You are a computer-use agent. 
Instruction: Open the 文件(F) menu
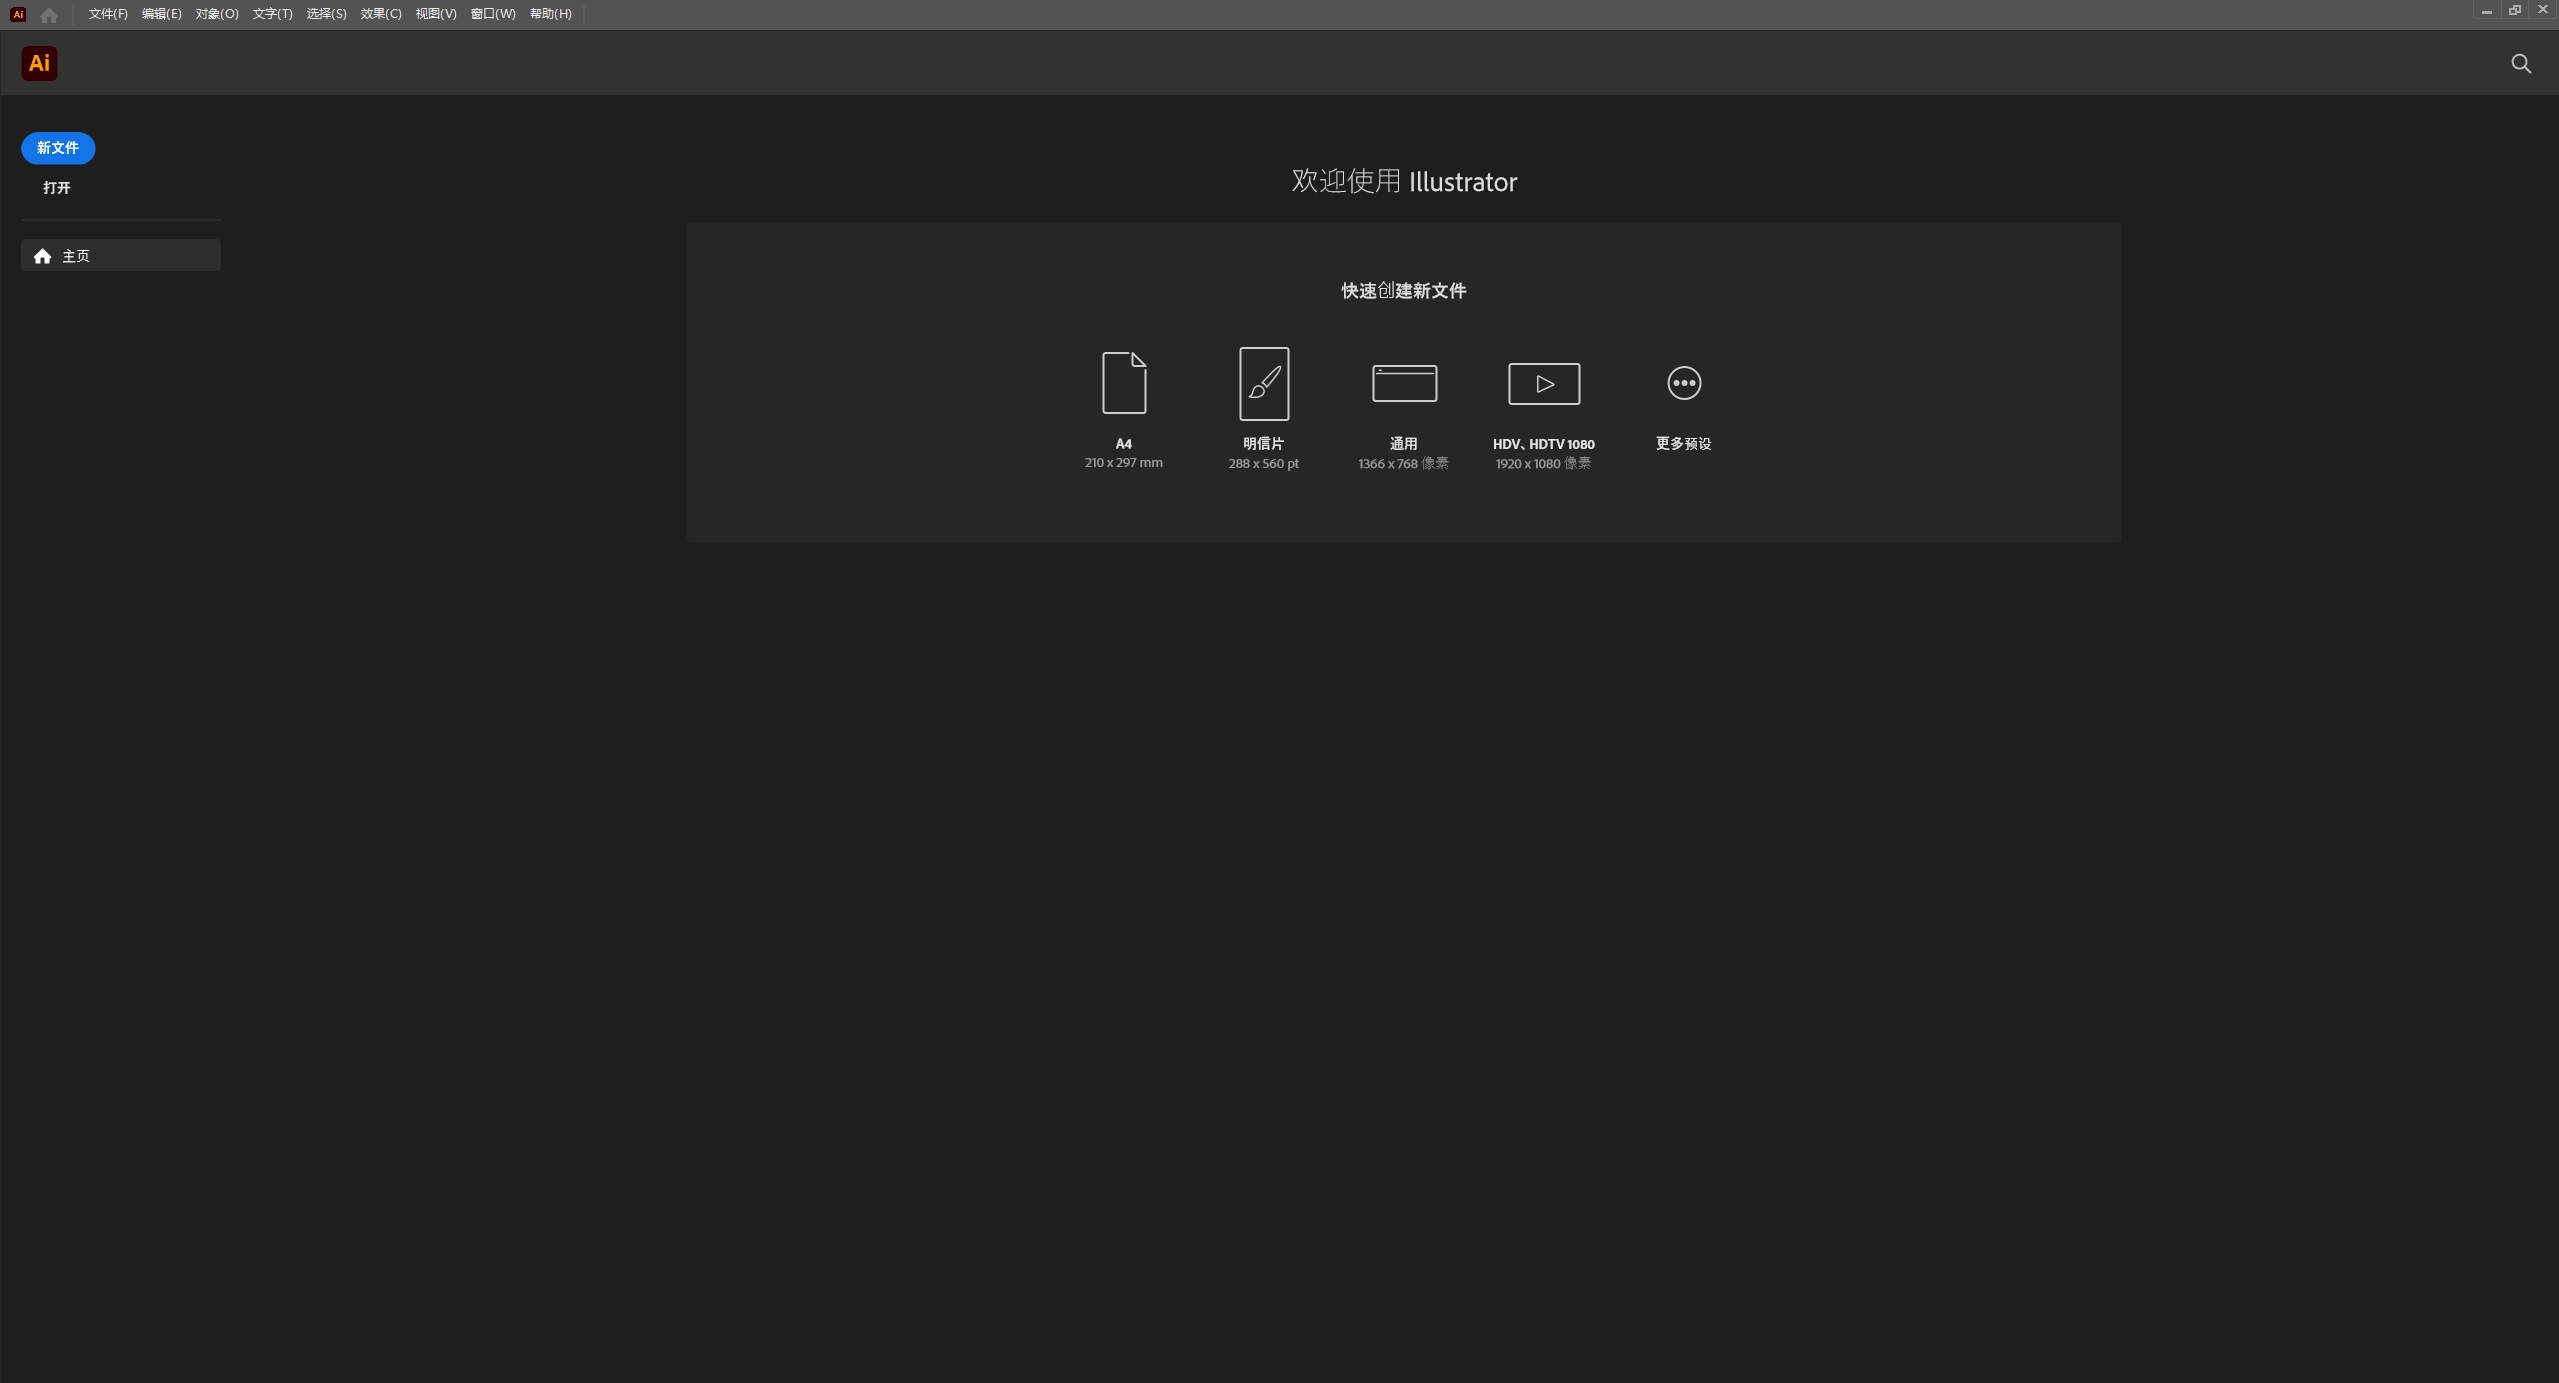[x=107, y=14]
